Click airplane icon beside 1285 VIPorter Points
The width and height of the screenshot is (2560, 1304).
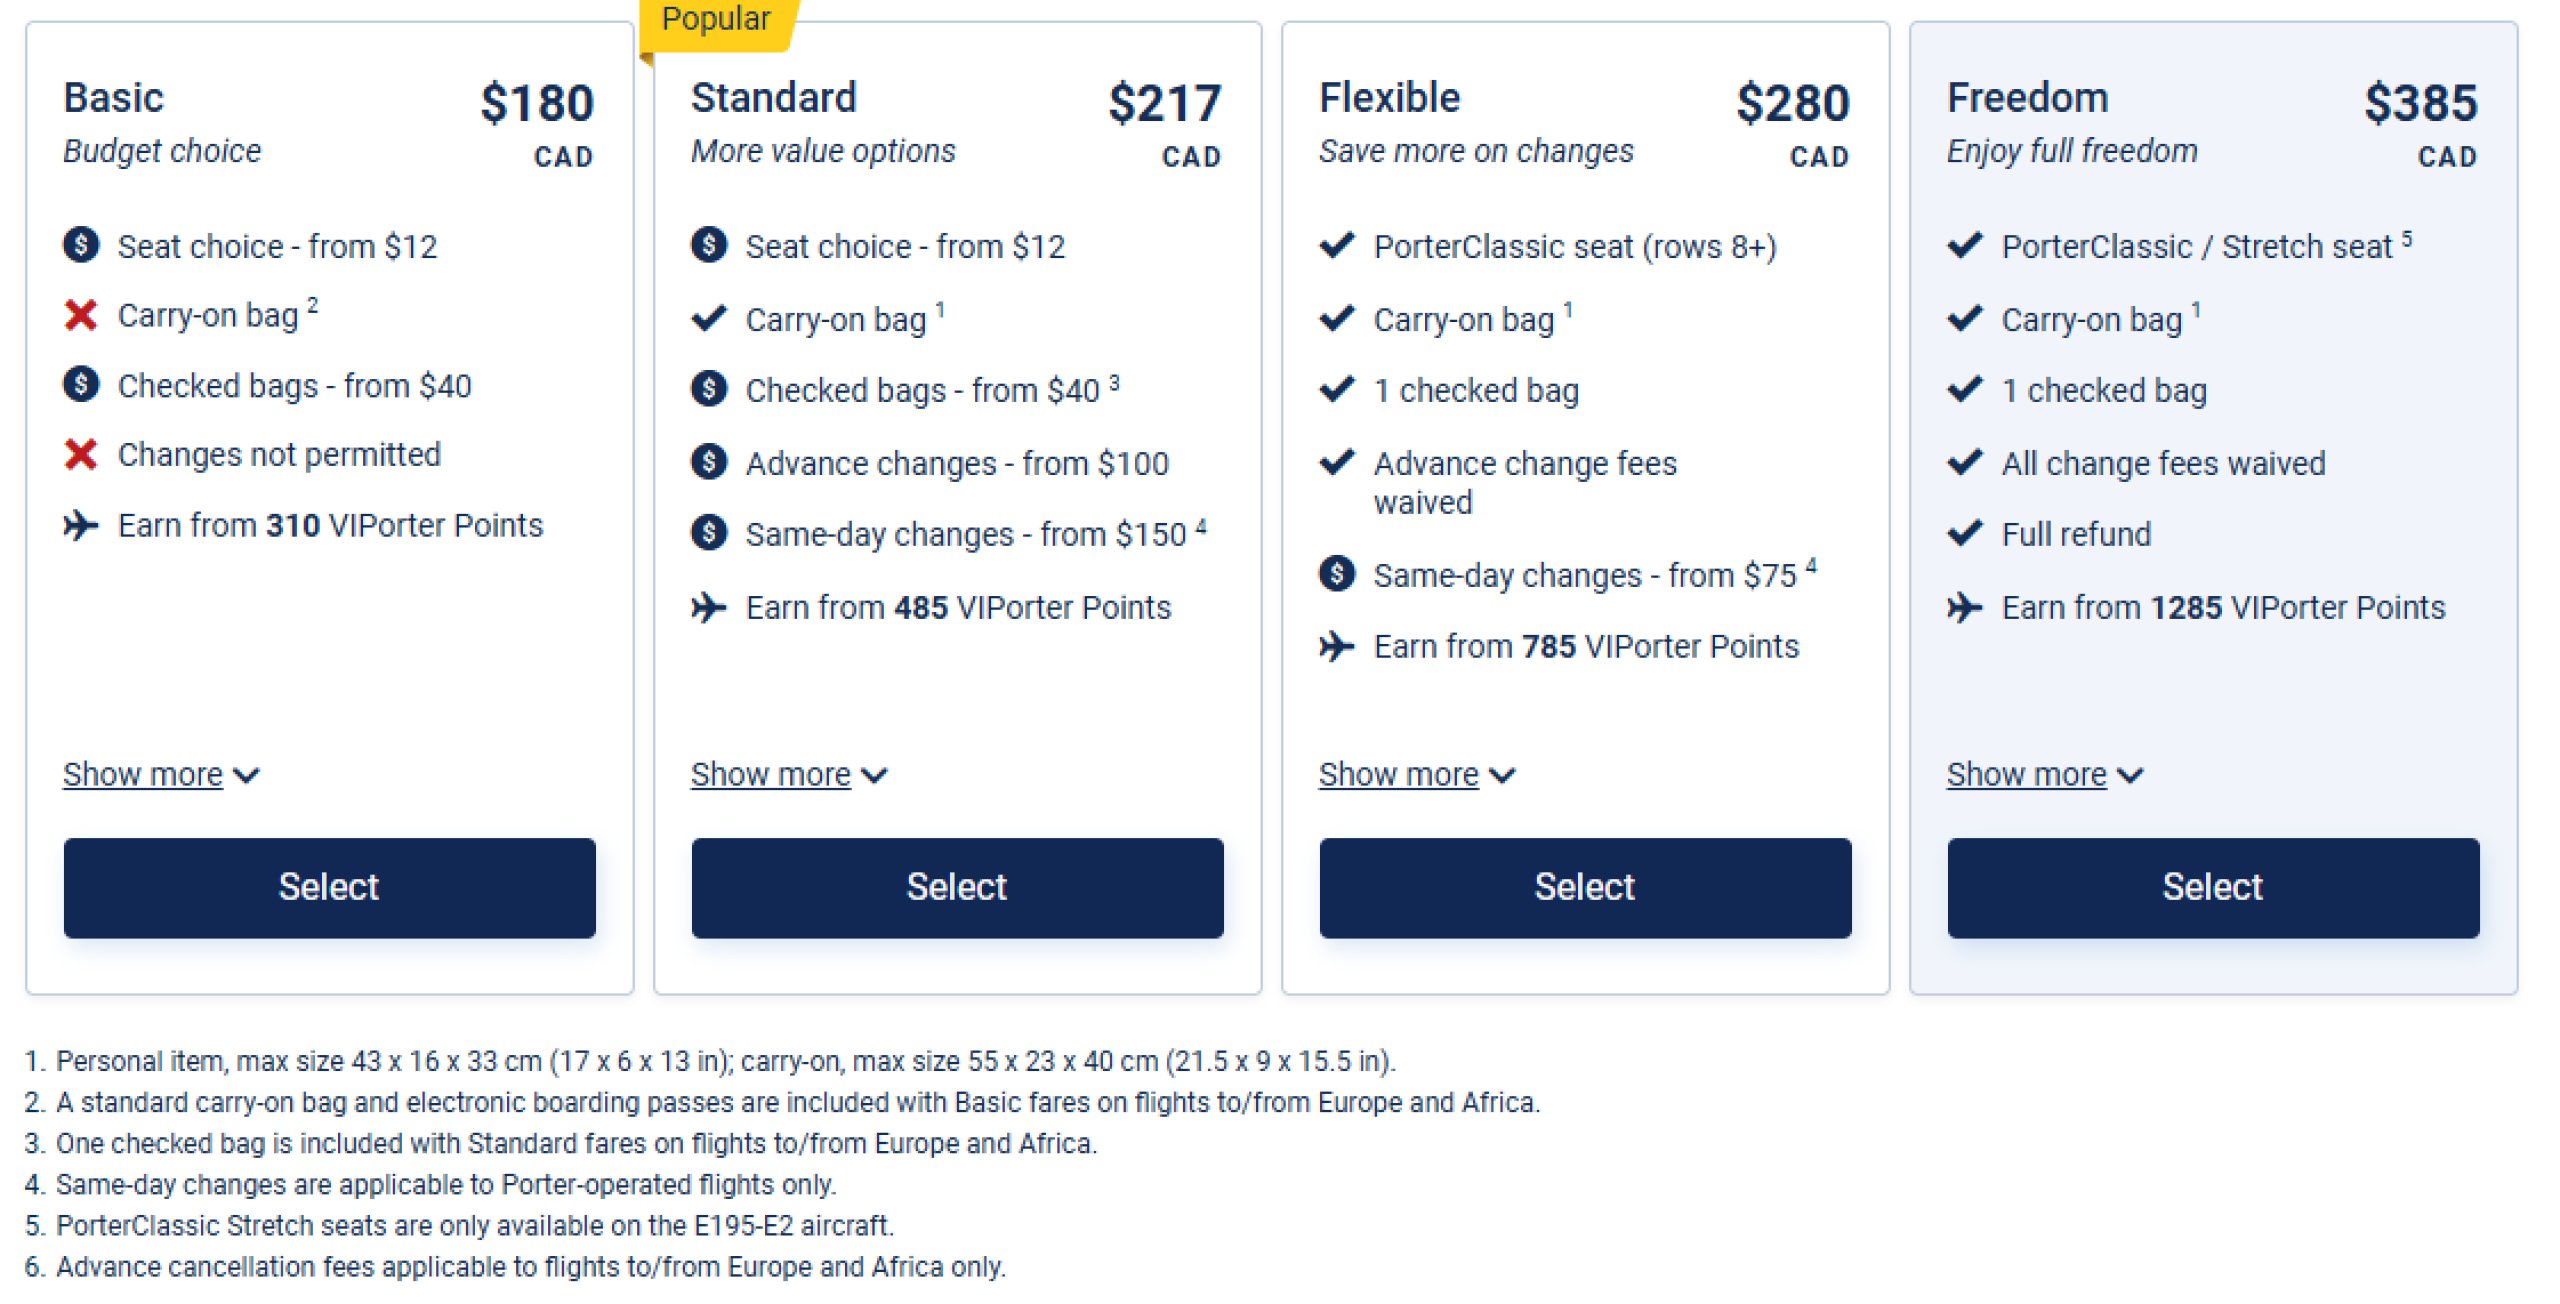pos(1965,607)
